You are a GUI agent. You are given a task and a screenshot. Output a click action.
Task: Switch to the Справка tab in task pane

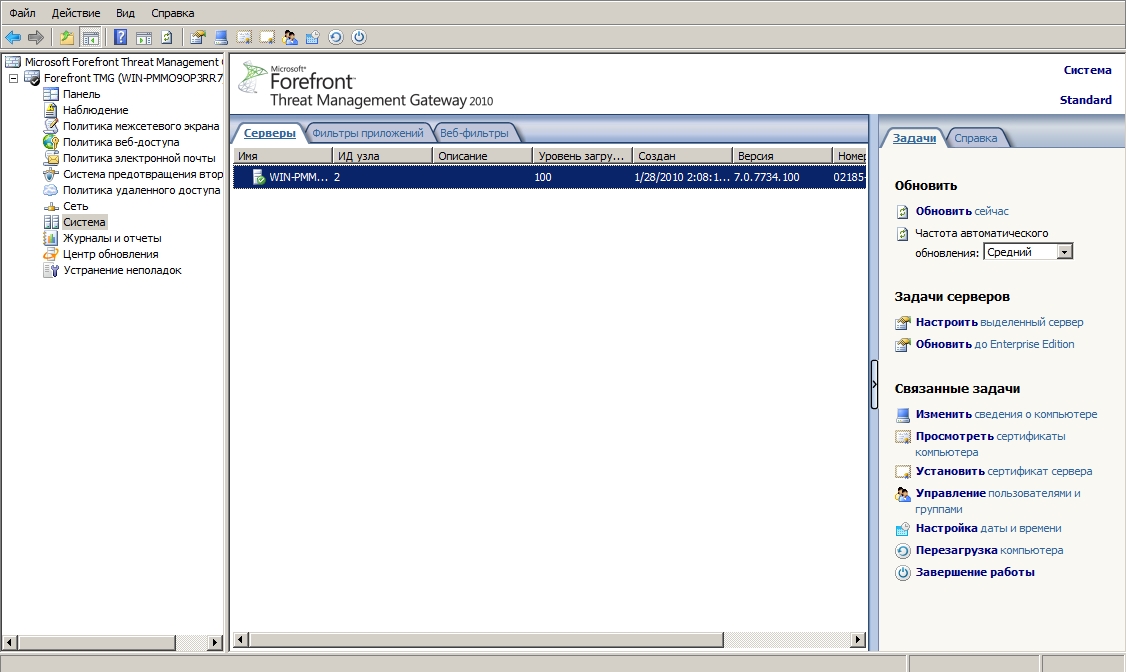coord(975,138)
